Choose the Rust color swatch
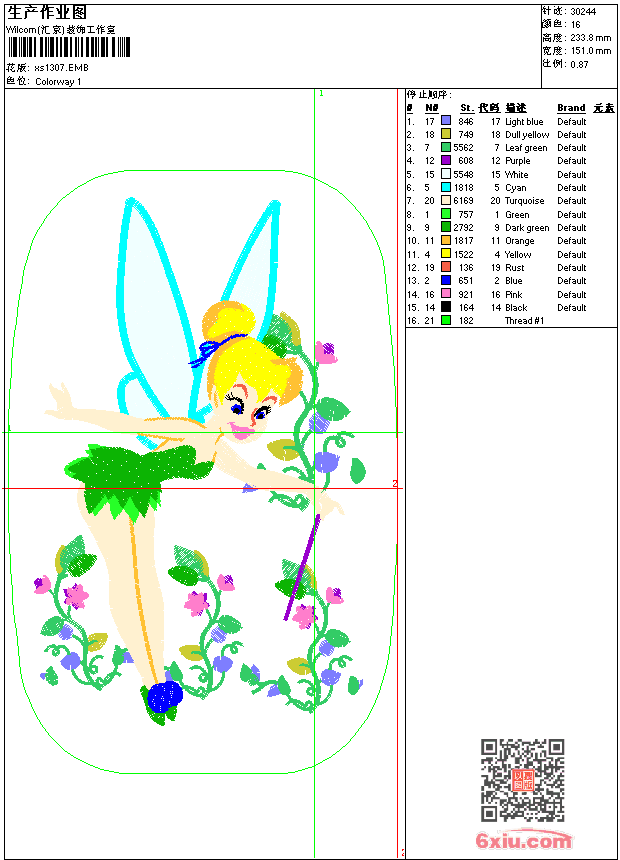Viewport: 620px width, 860px height. [446, 267]
